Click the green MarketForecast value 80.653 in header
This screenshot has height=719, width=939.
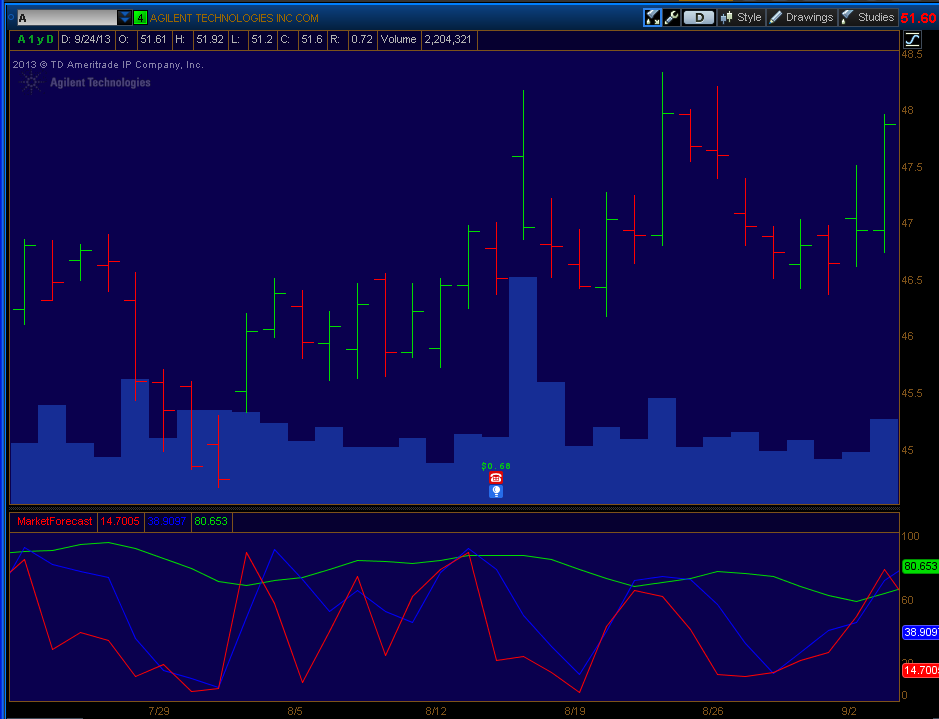pyautogui.click(x=211, y=521)
